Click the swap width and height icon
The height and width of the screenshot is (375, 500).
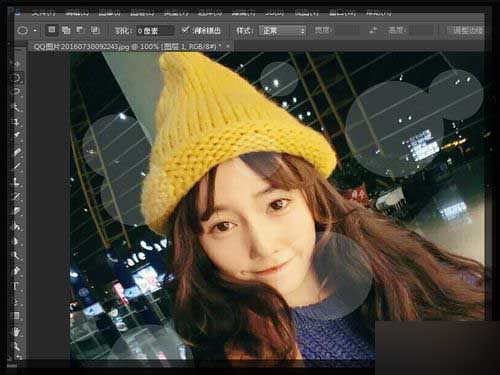(373, 31)
